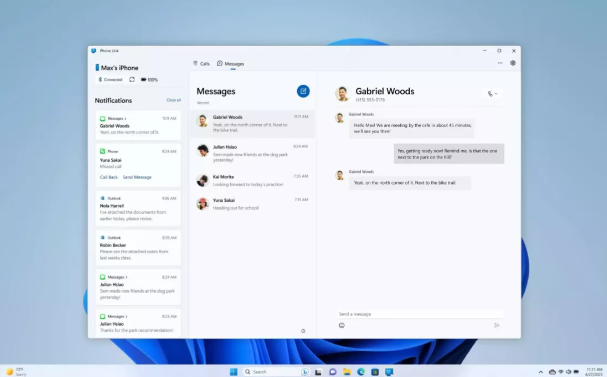
Task: Show hidden system tray icons
Action: pyautogui.click(x=540, y=372)
